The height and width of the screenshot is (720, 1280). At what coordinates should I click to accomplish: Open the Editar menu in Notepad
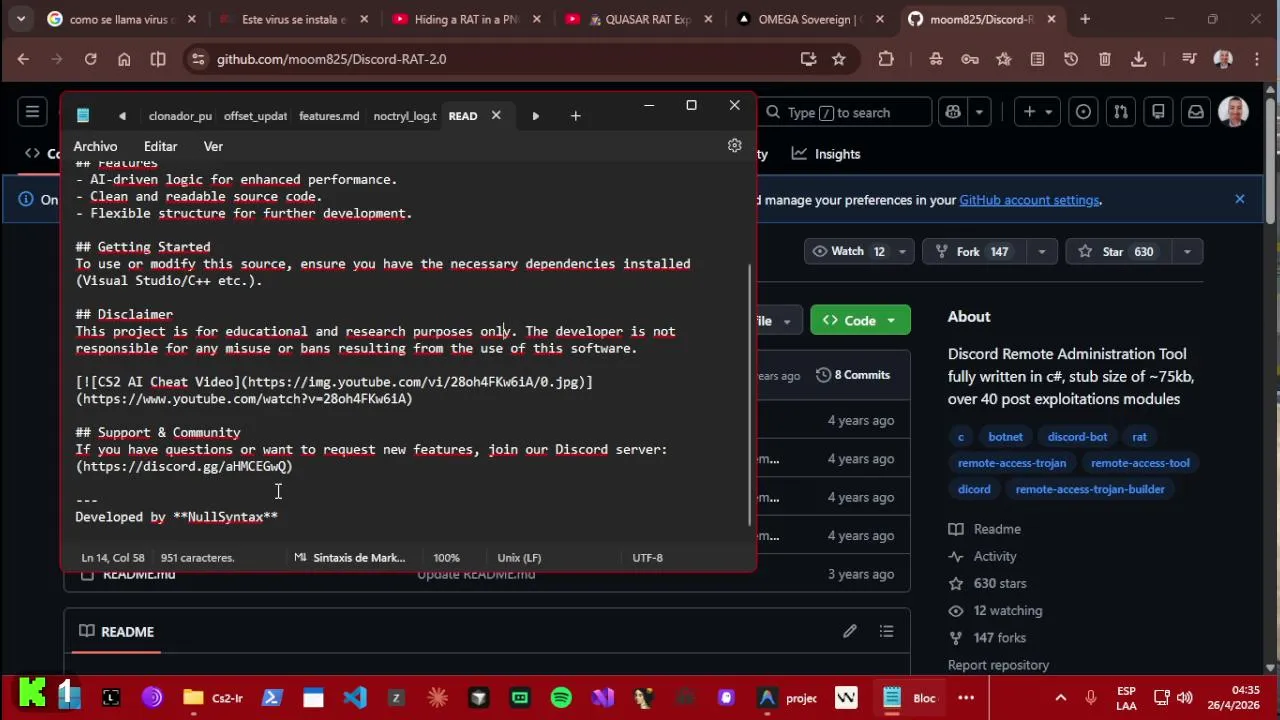(x=160, y=146)
